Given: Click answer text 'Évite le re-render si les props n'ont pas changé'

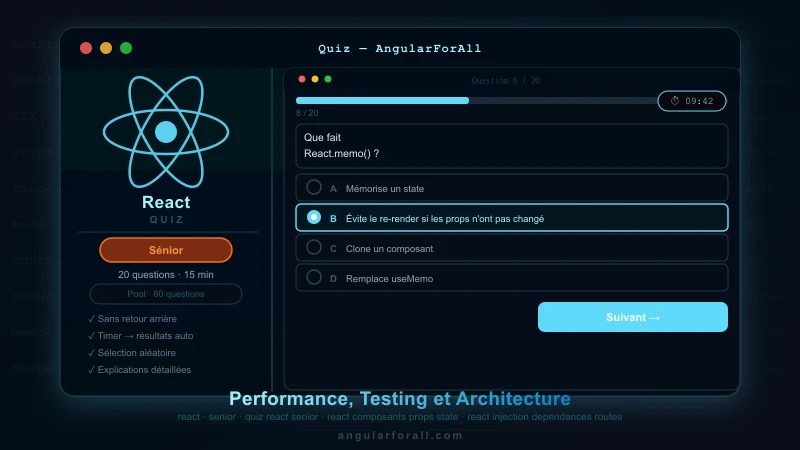Looking at the screenshot, I should coord(445,219).
